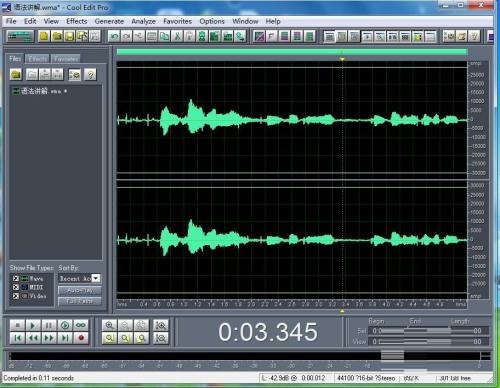The image size is (500, 388).
Task: Zoom out full both axes
Action: [141, 325]
